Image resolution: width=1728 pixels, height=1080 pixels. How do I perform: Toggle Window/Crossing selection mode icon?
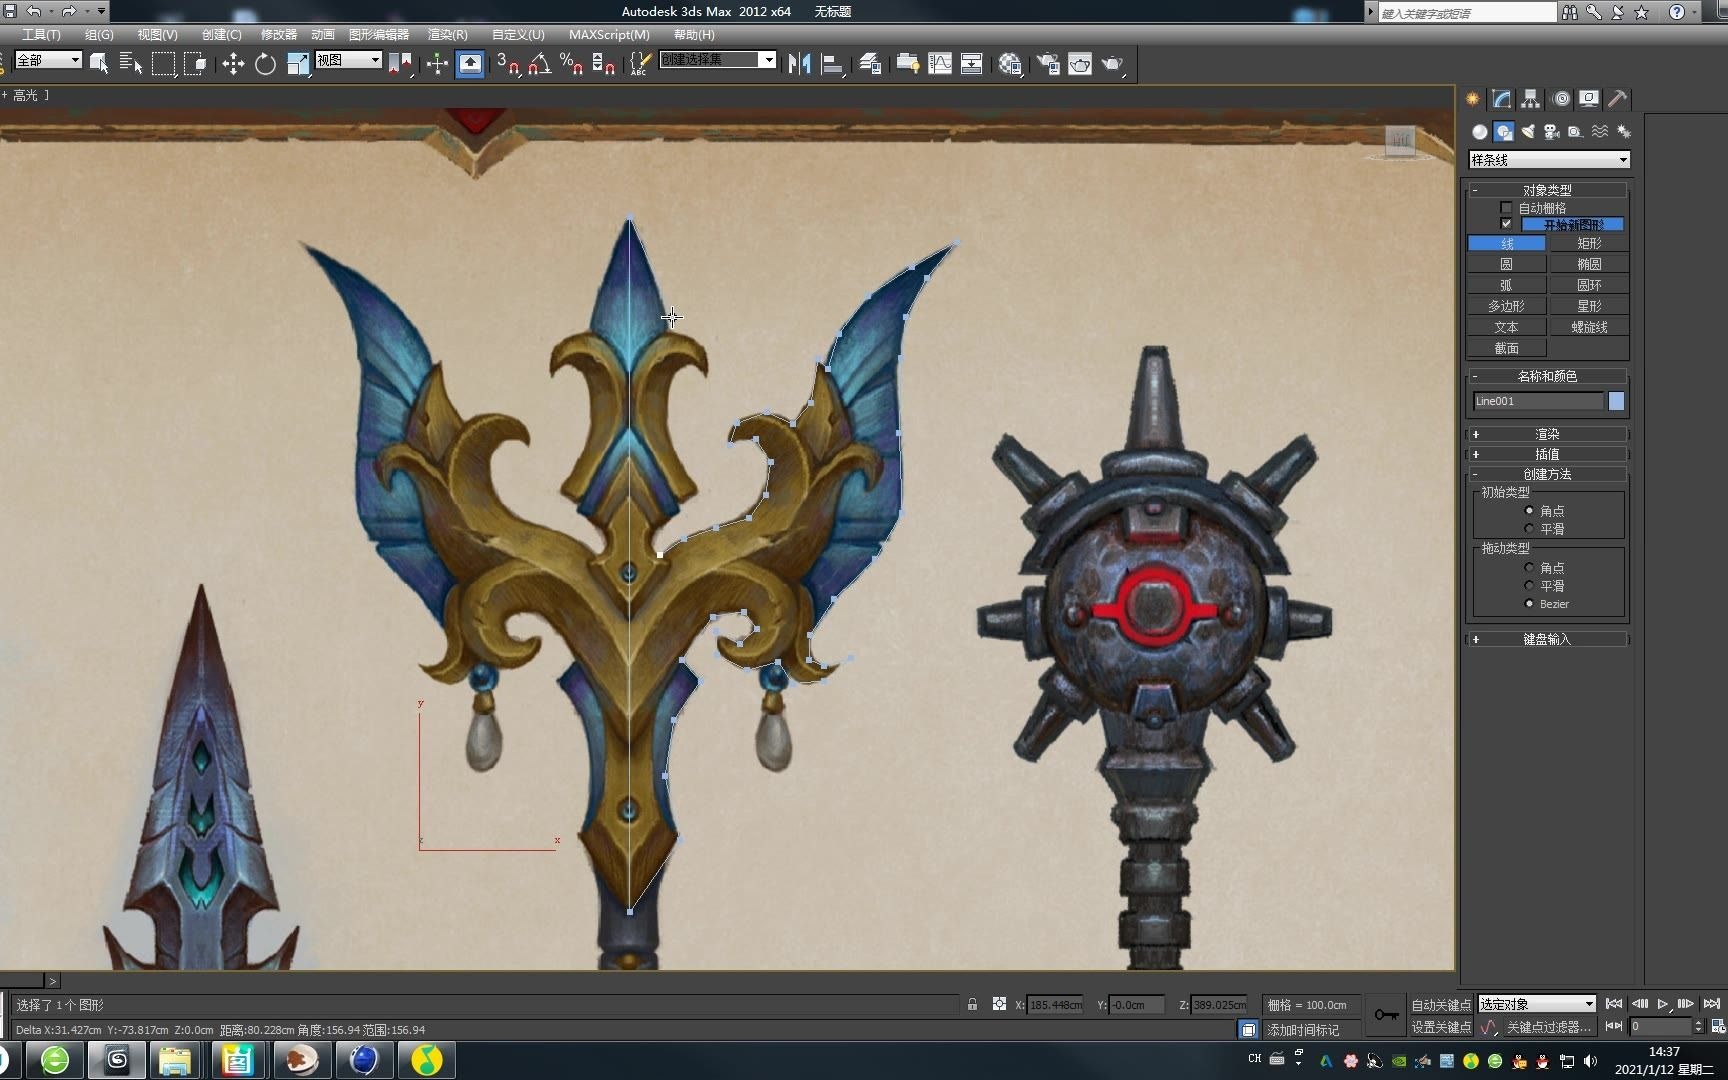pos(197,64)
